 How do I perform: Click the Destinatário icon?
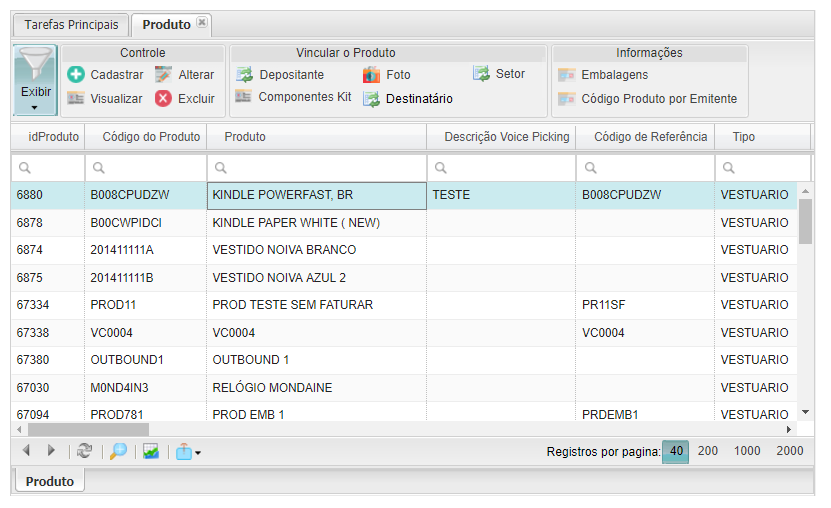pyautogui.click(x=372, y=99)
